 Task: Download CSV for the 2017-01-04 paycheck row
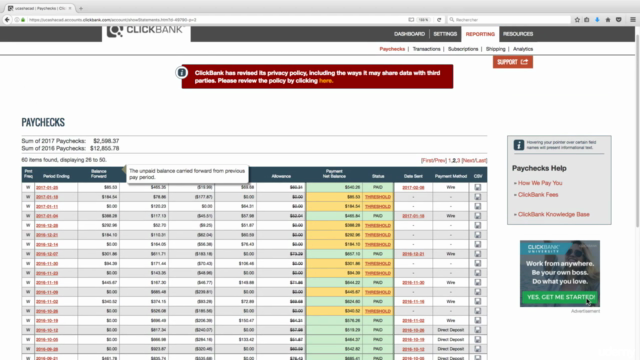pyautogui.click(x=478, y=216)
